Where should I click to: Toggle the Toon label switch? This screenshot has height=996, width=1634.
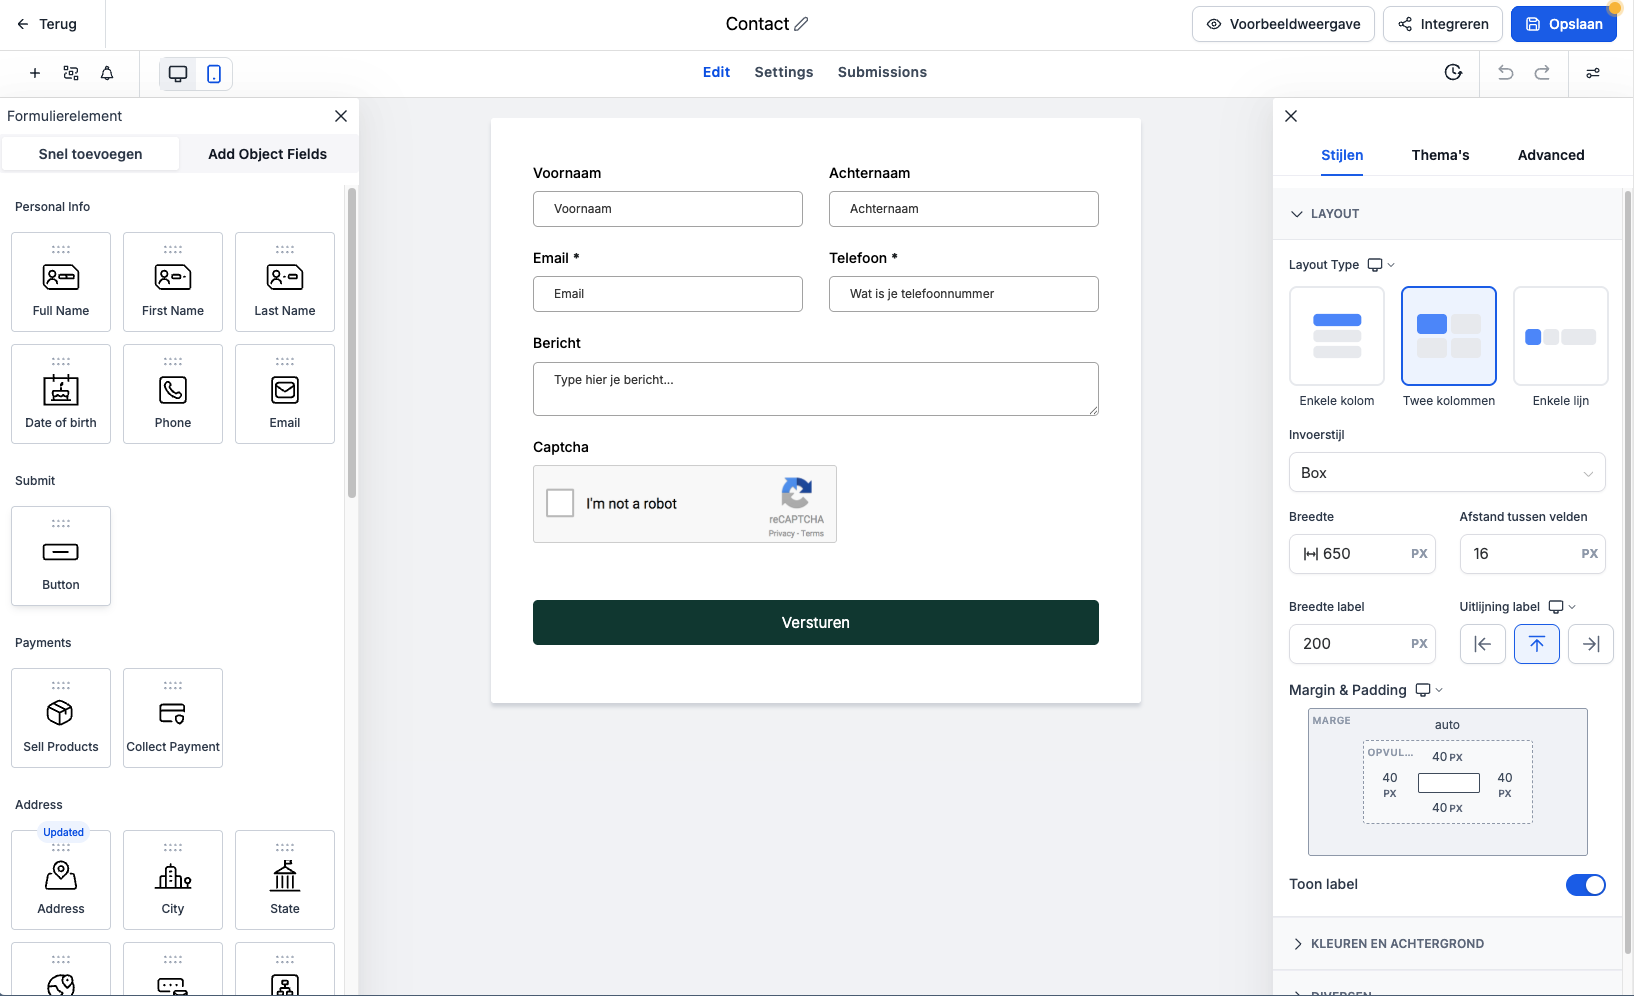pyautogui.click(x=1585, y=885)
